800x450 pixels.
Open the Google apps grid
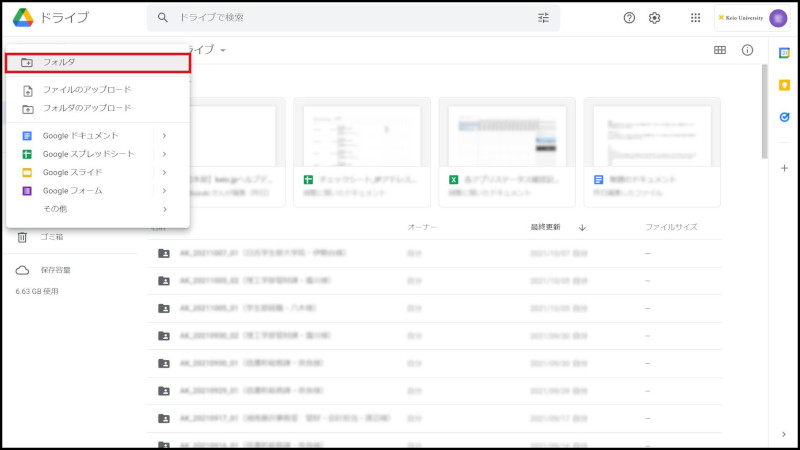(696, 18)
